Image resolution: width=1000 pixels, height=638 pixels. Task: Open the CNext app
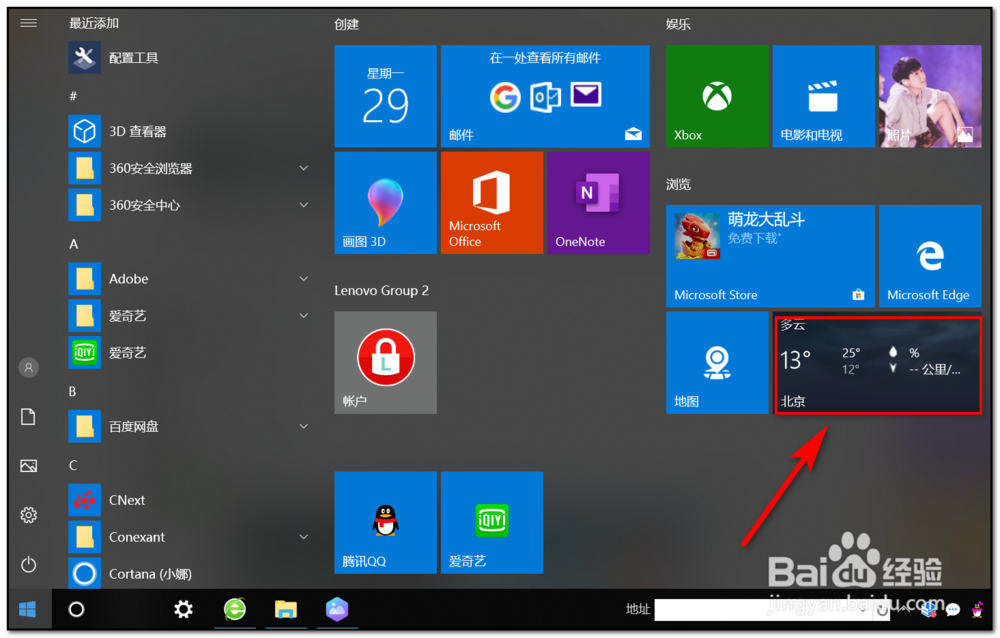pos(189,500)
